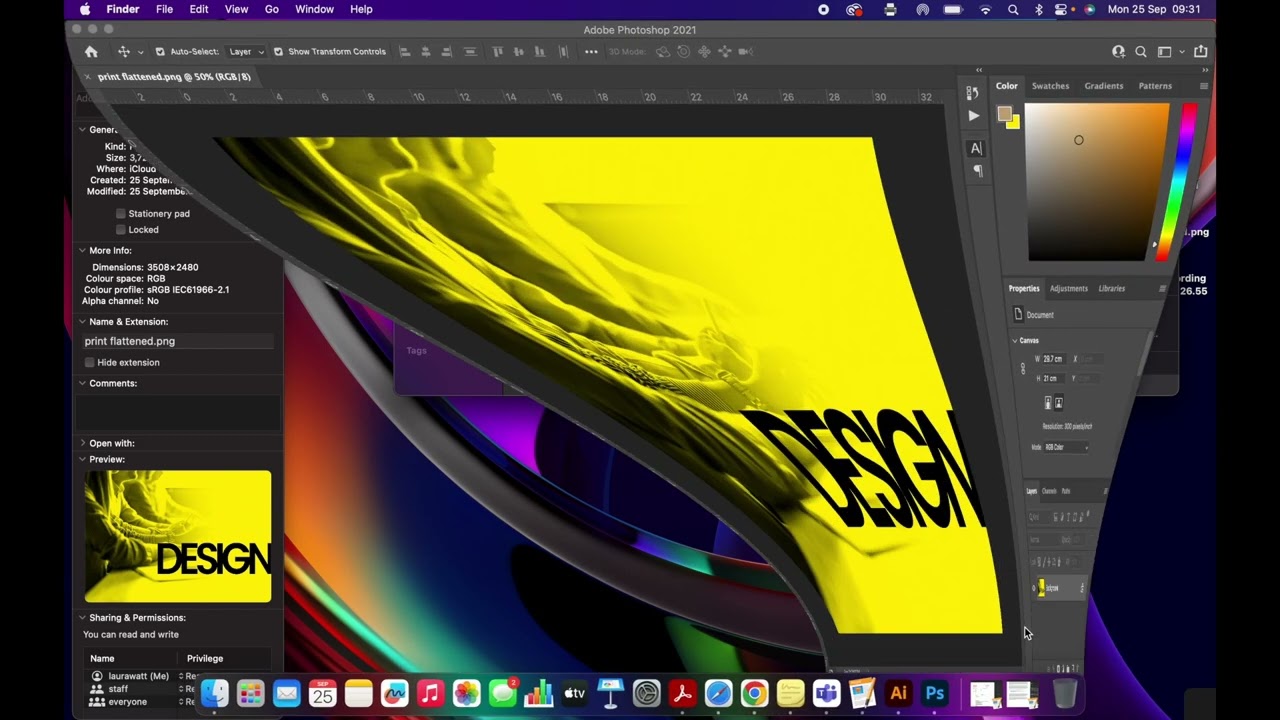Open Color panel flyout menu icon
1280x720 pixels.
pyautogui.click(x=1204, y=86)
